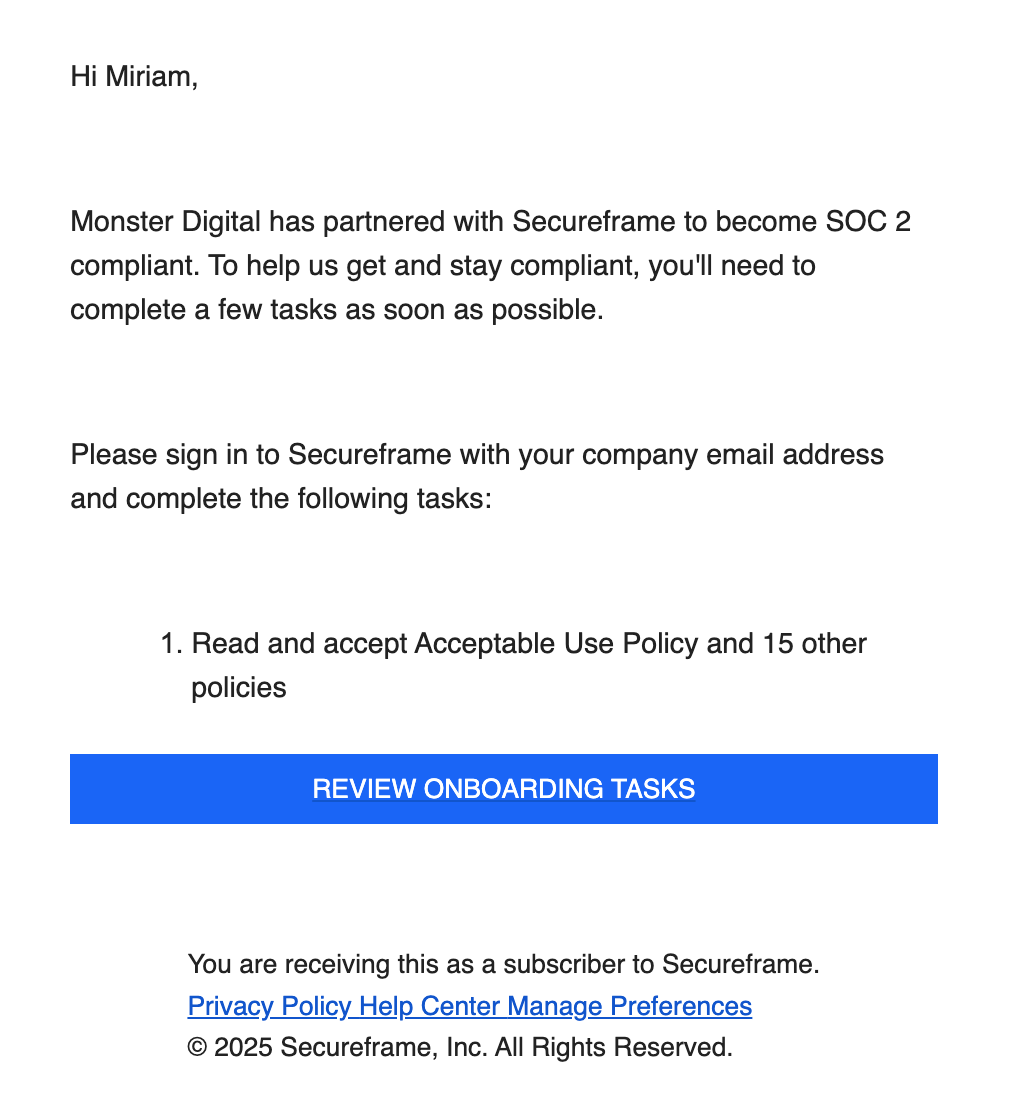
Task: Click "and complete the following tasks:" line
Action: coord(281,498)
